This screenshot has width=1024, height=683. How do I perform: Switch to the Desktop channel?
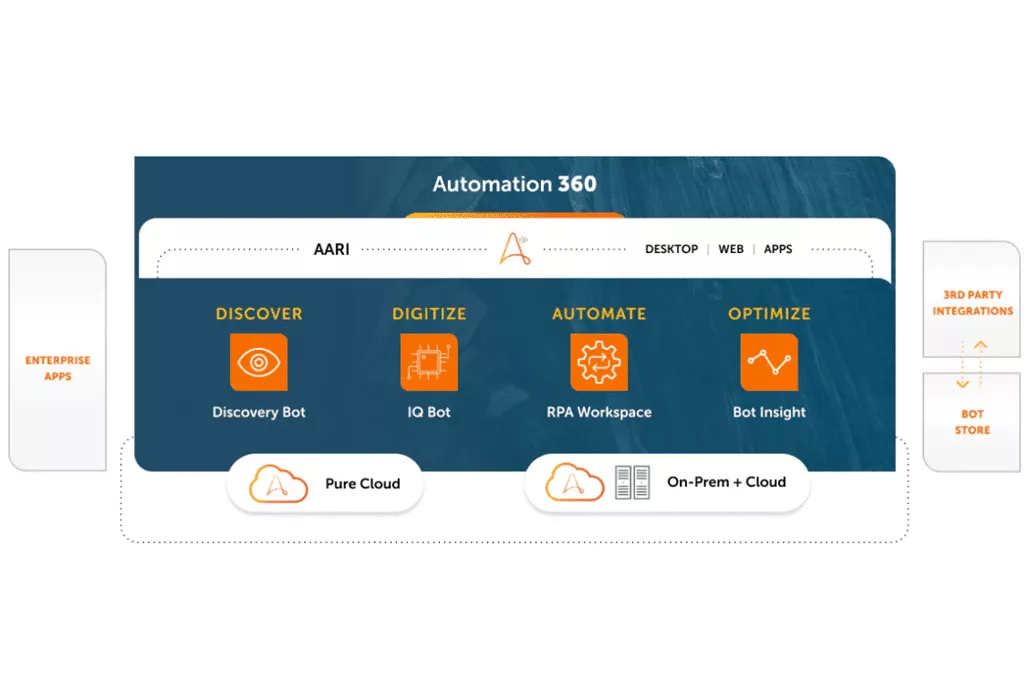pyautogui.click(x=671, y=249)
